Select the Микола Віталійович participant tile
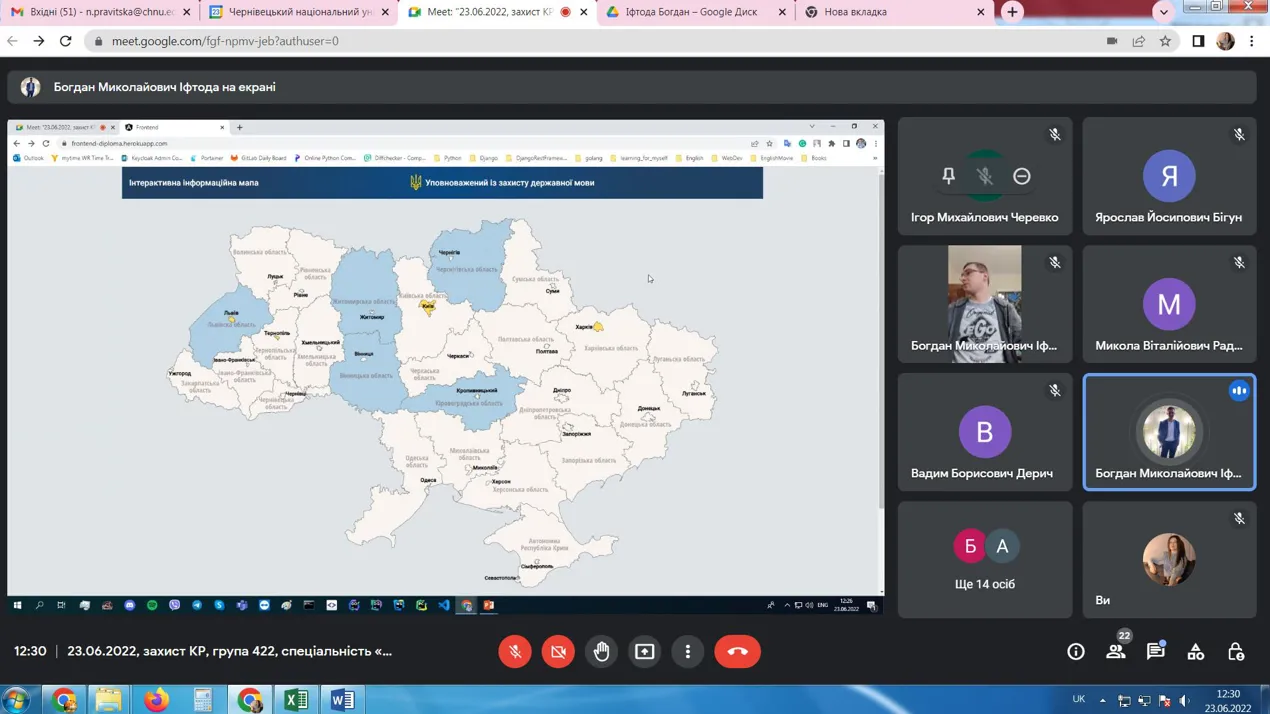 pos(1169,304)
